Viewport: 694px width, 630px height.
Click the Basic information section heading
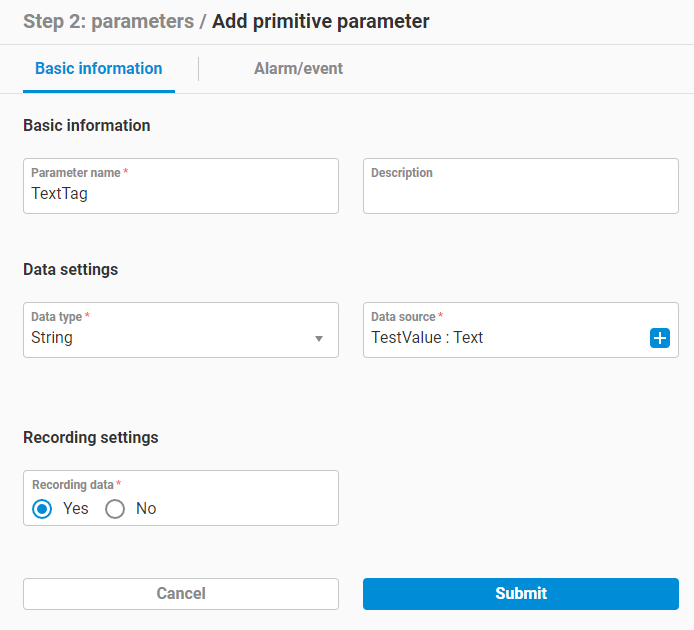click(86, 126)
